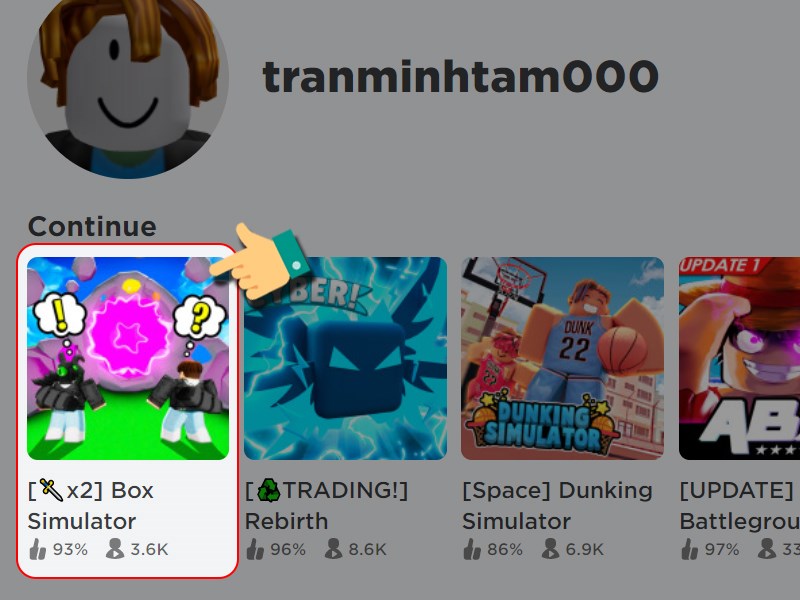Open the tranminhtam000 profile avatar
The width and height of the screenshot is (800, 600).
[x=128, y=84]
